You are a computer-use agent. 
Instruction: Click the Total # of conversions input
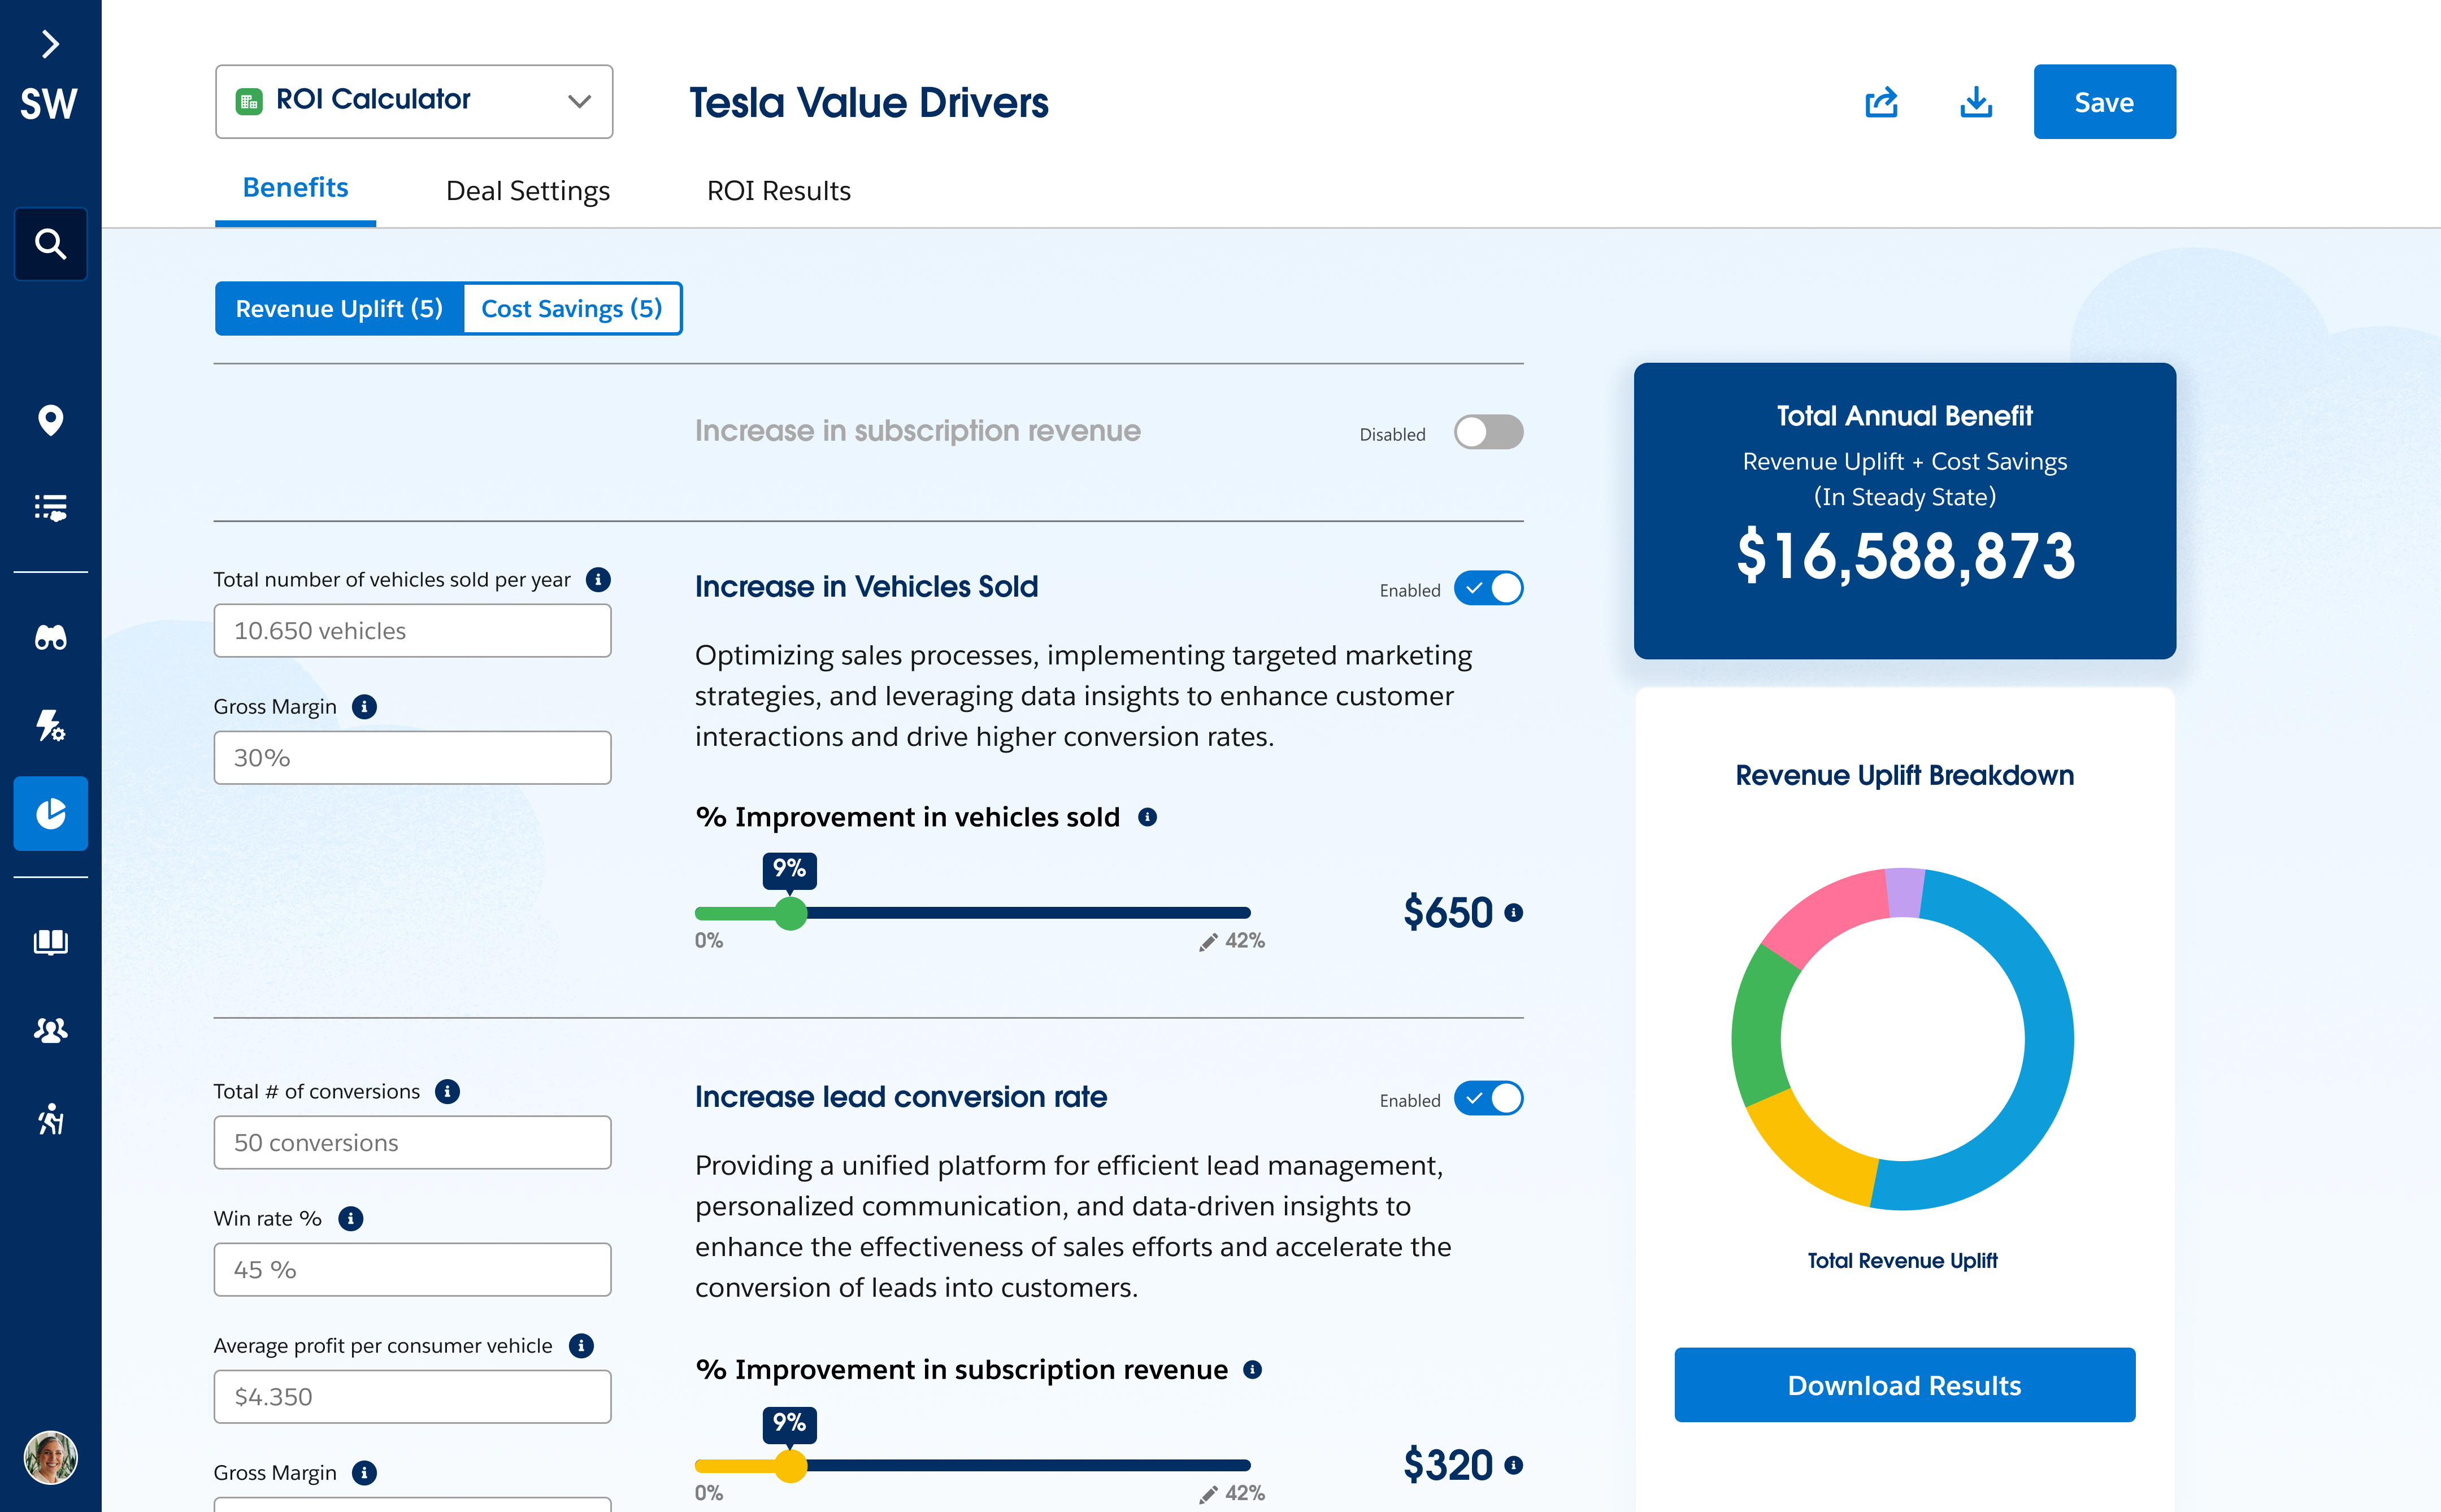click(412, 1142)
